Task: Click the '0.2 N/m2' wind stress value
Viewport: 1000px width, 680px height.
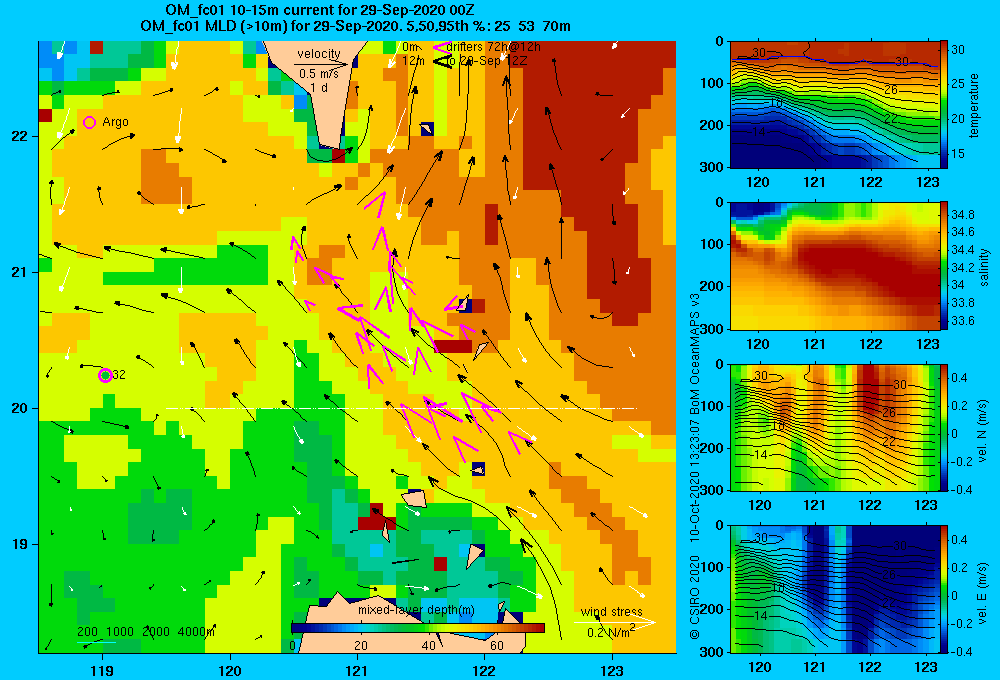Action: click(x=610, y=632)
